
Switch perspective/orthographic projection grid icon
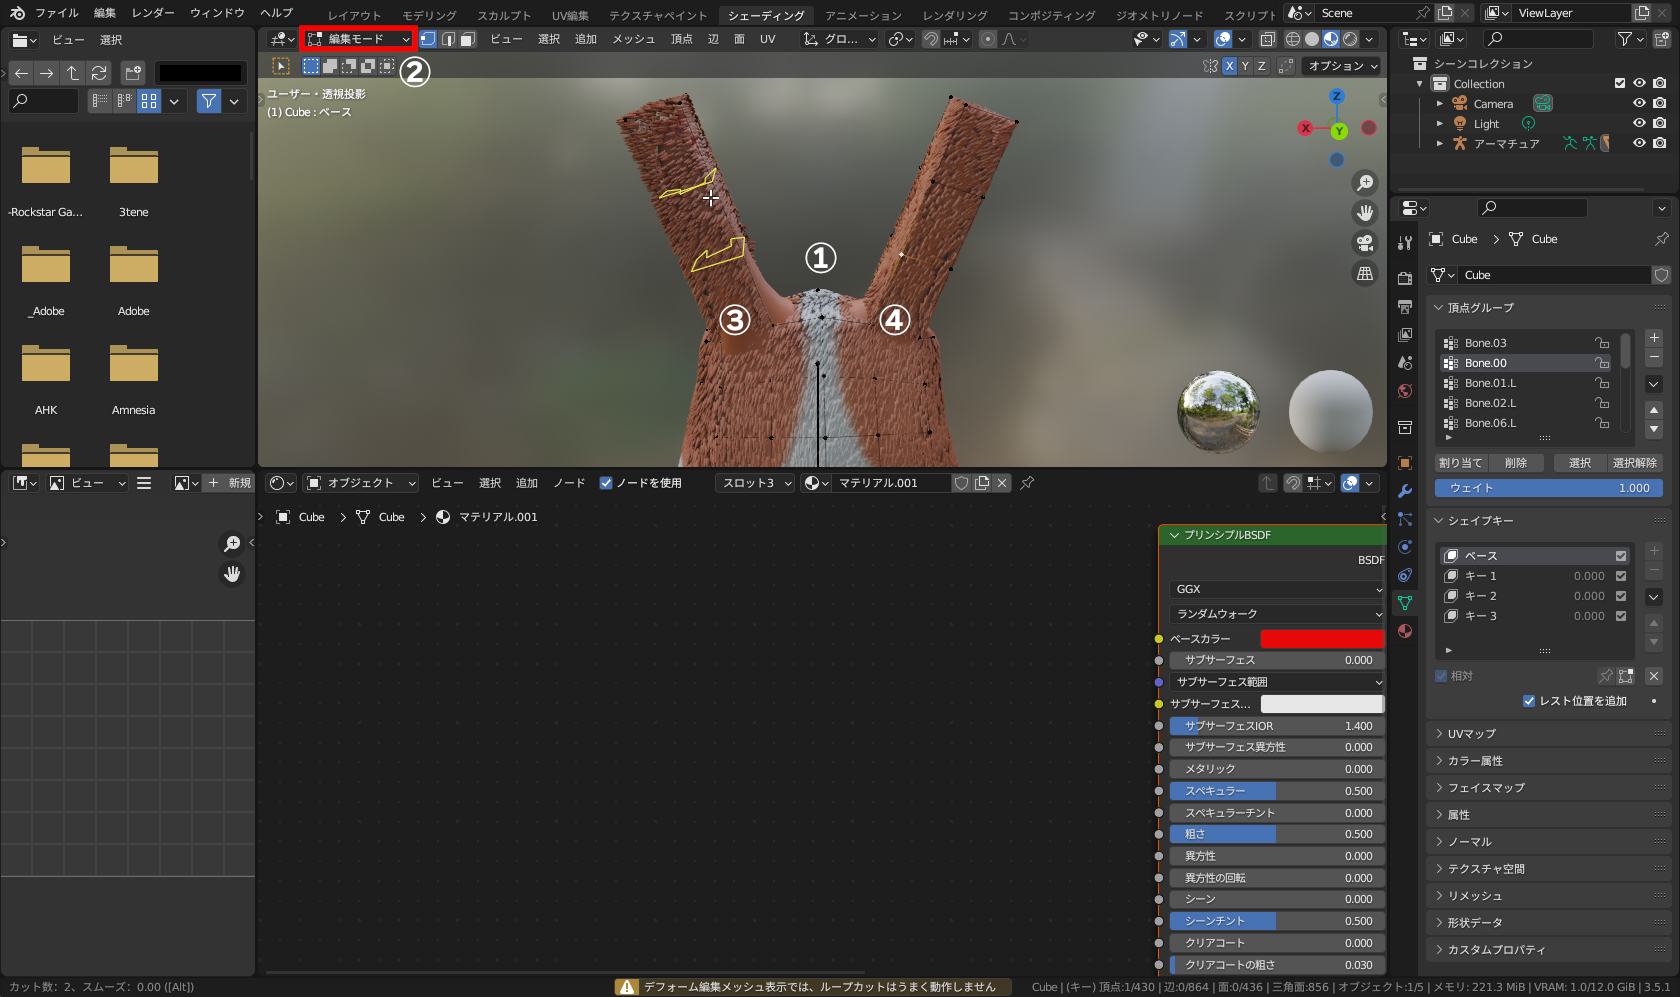[x=1365, y=273]
